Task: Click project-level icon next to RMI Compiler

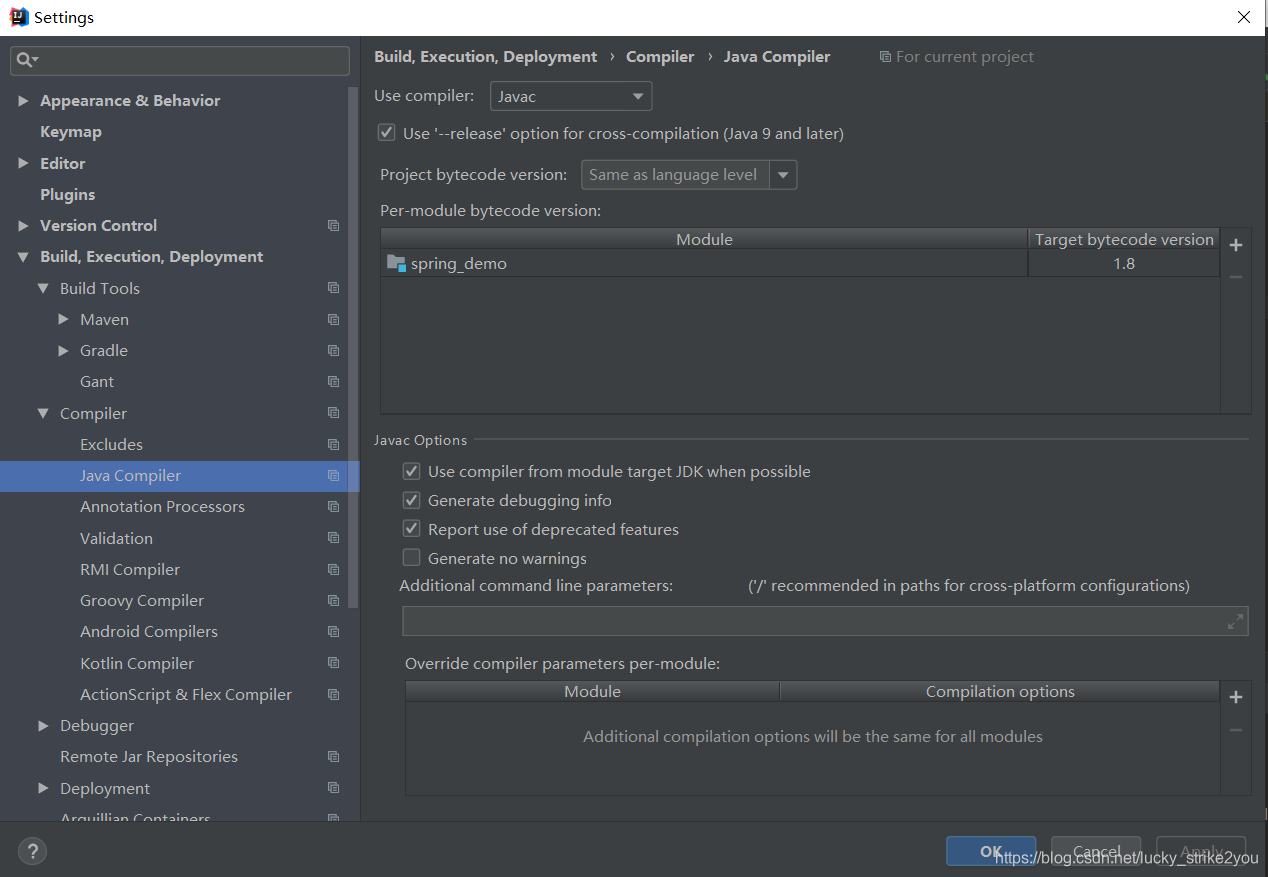Action: coord(334,570)
